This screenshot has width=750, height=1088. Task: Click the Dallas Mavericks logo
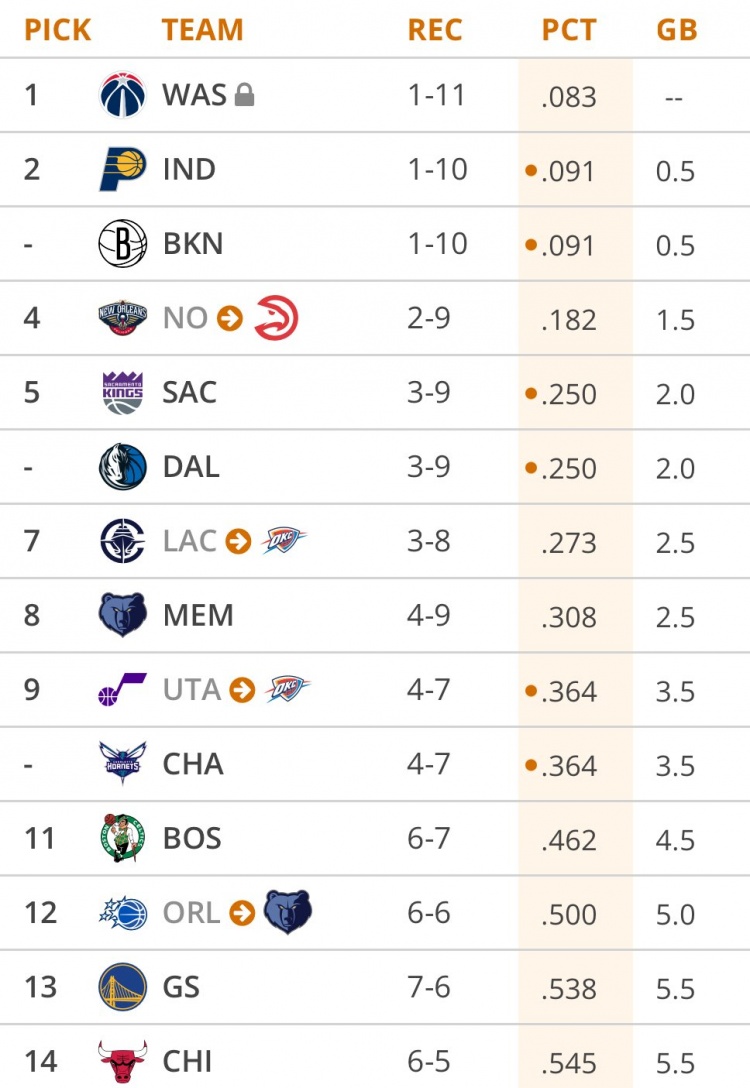pyautogui.click(x=123, y=467)
